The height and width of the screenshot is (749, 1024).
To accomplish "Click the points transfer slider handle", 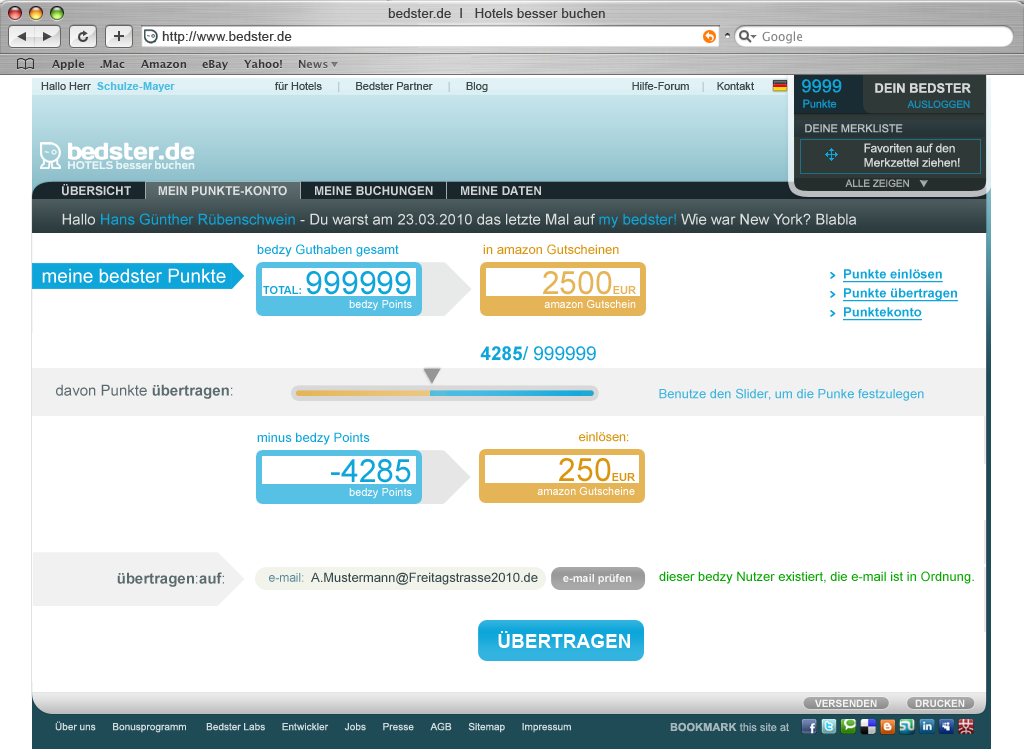I will point(431,376).
